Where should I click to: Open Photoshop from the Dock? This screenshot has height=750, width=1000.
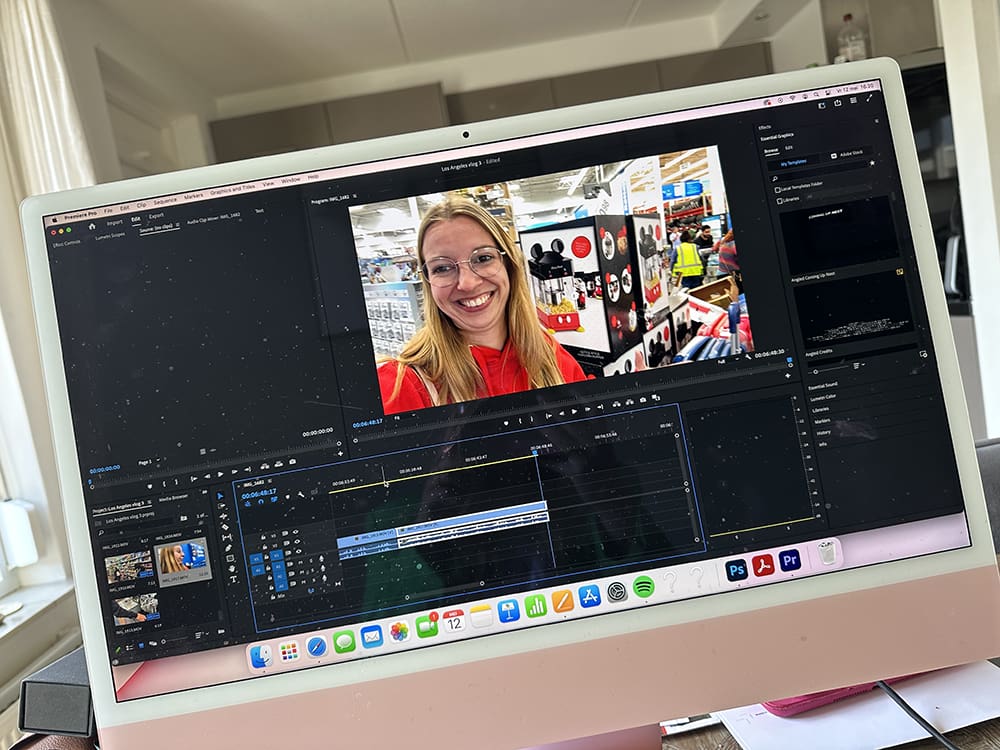pyautogui.click(x=737, y=570)
